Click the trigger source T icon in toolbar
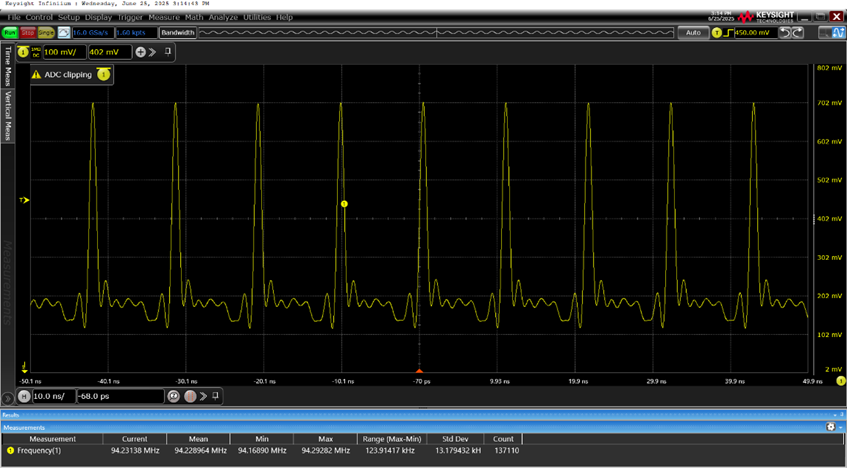 click(x=717, y=33)
